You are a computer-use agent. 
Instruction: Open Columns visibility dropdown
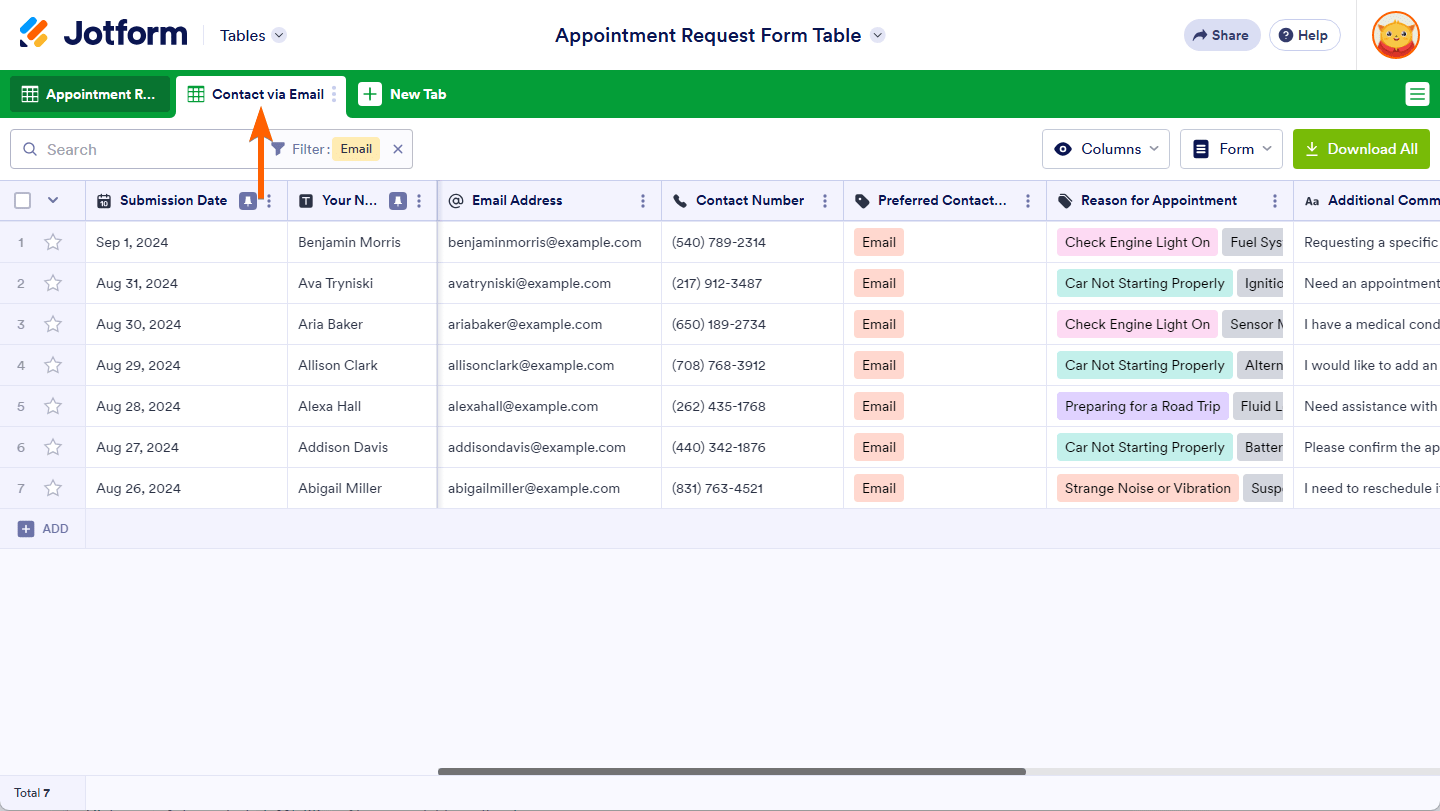coord(1105,149)
